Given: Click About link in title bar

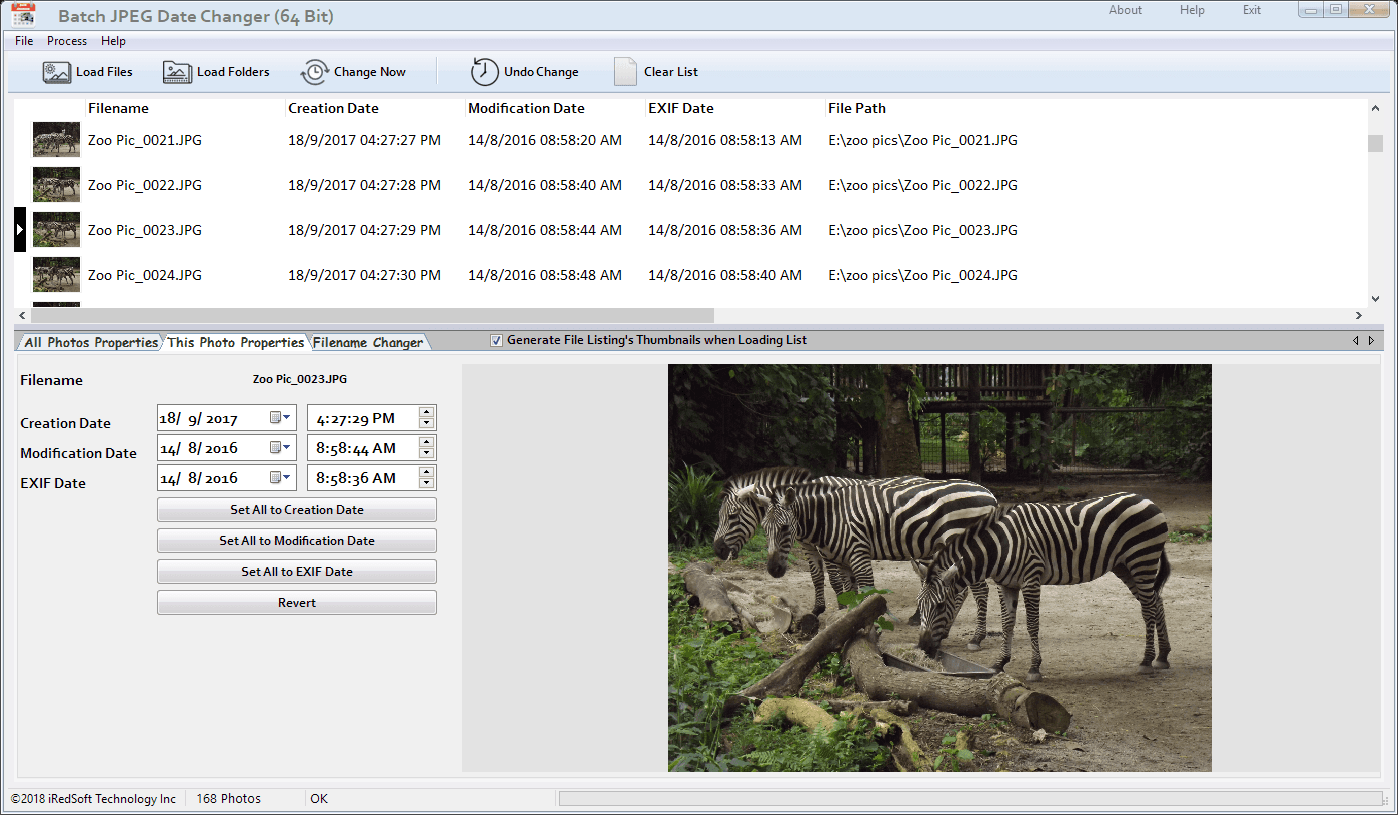Looking at the screenshot, I should pyautogui.click(x=1125, y=10).
